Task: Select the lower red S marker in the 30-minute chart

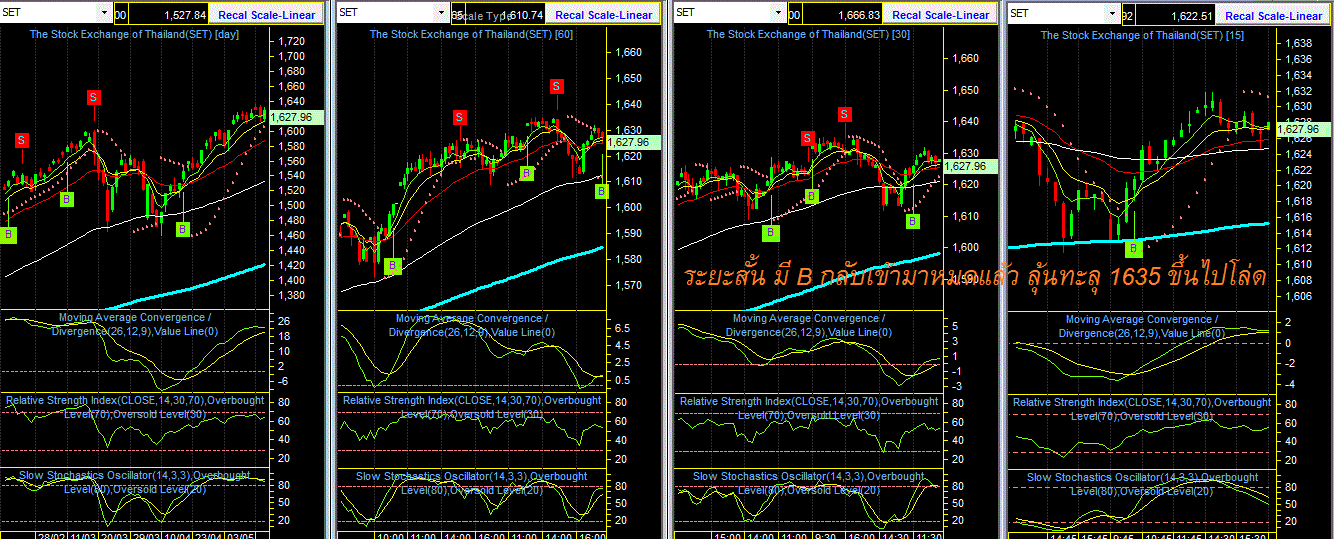Action: [x=808, y=138]
